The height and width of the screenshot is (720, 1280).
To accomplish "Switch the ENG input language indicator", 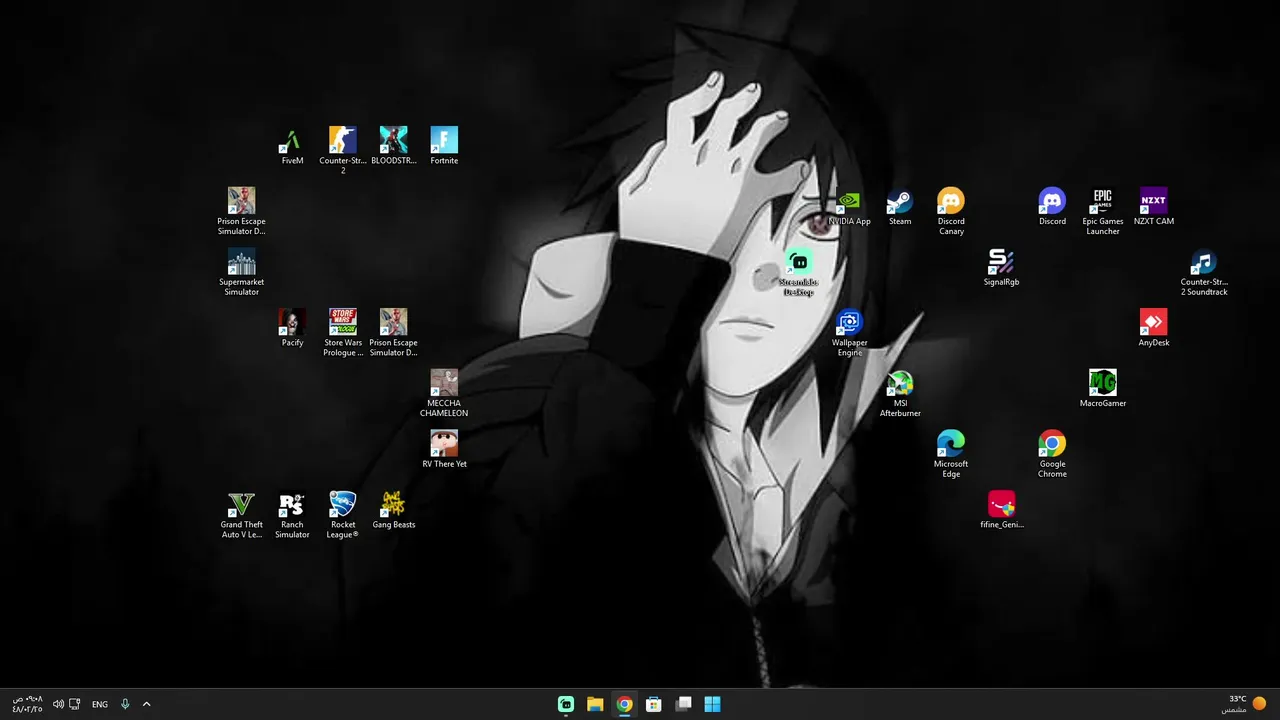I will (x=100, y=704).
